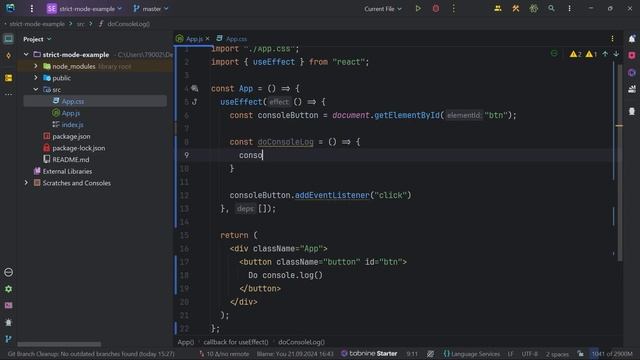
Task: Open editor tabs options menu
Action: [612, 39]
